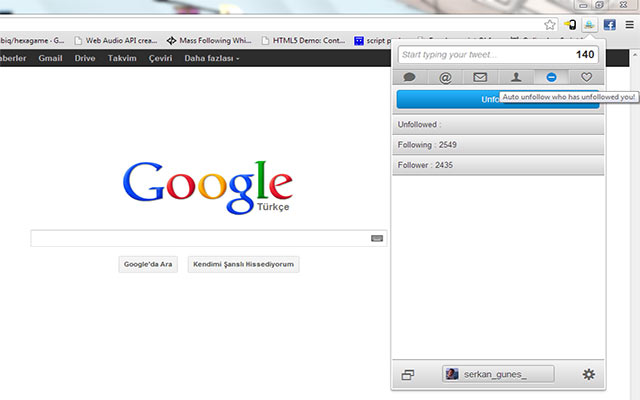Image resolution: width=640 pixels, height=400 pixels.
Task: Open the @ mentions tab
Action: 445,77
